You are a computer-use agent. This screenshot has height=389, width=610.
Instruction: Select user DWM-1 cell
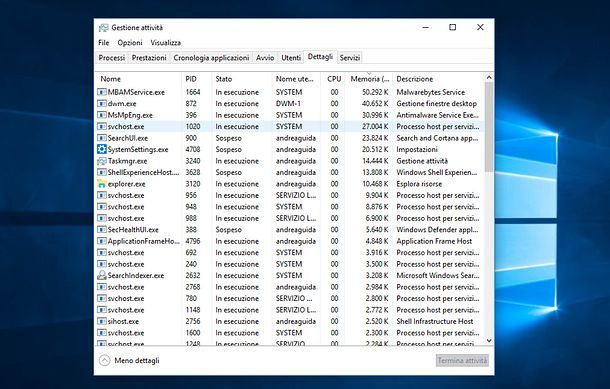click(x=288, y=103)
